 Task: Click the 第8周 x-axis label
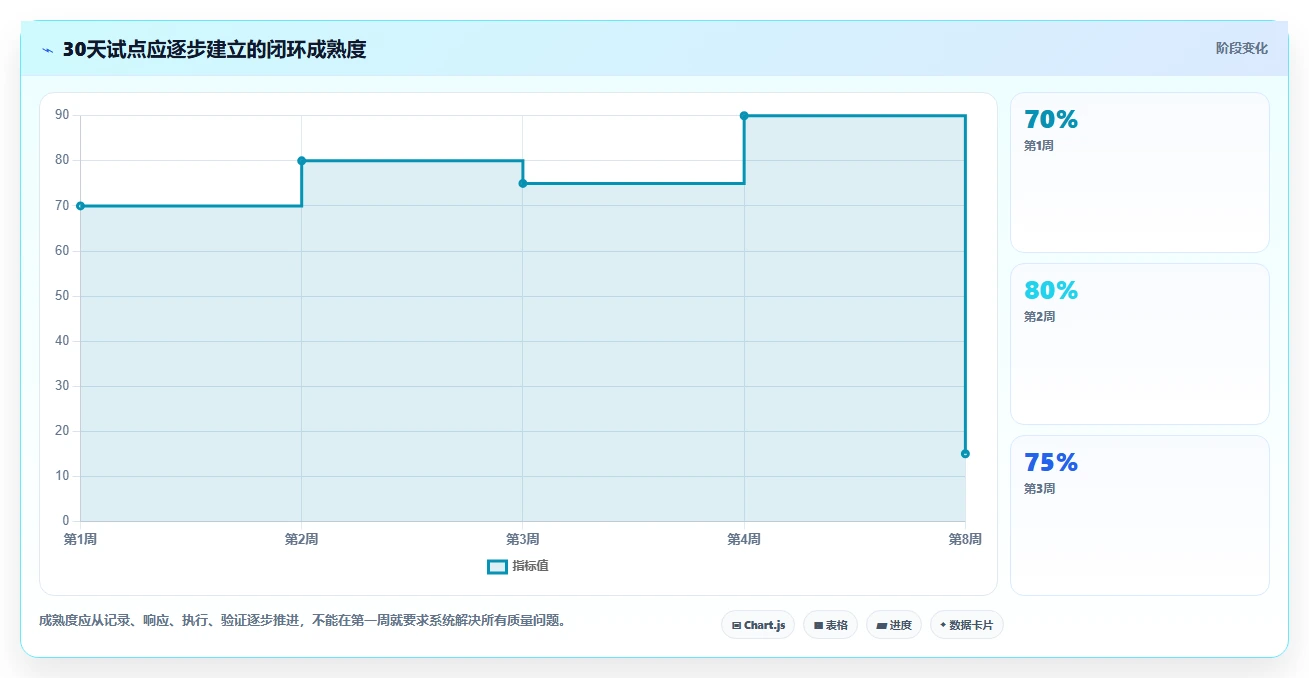coord(965,540)
